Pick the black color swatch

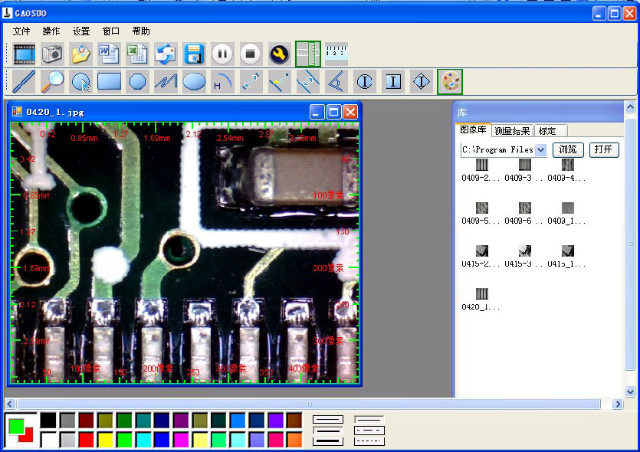click(x=48, y=420)
